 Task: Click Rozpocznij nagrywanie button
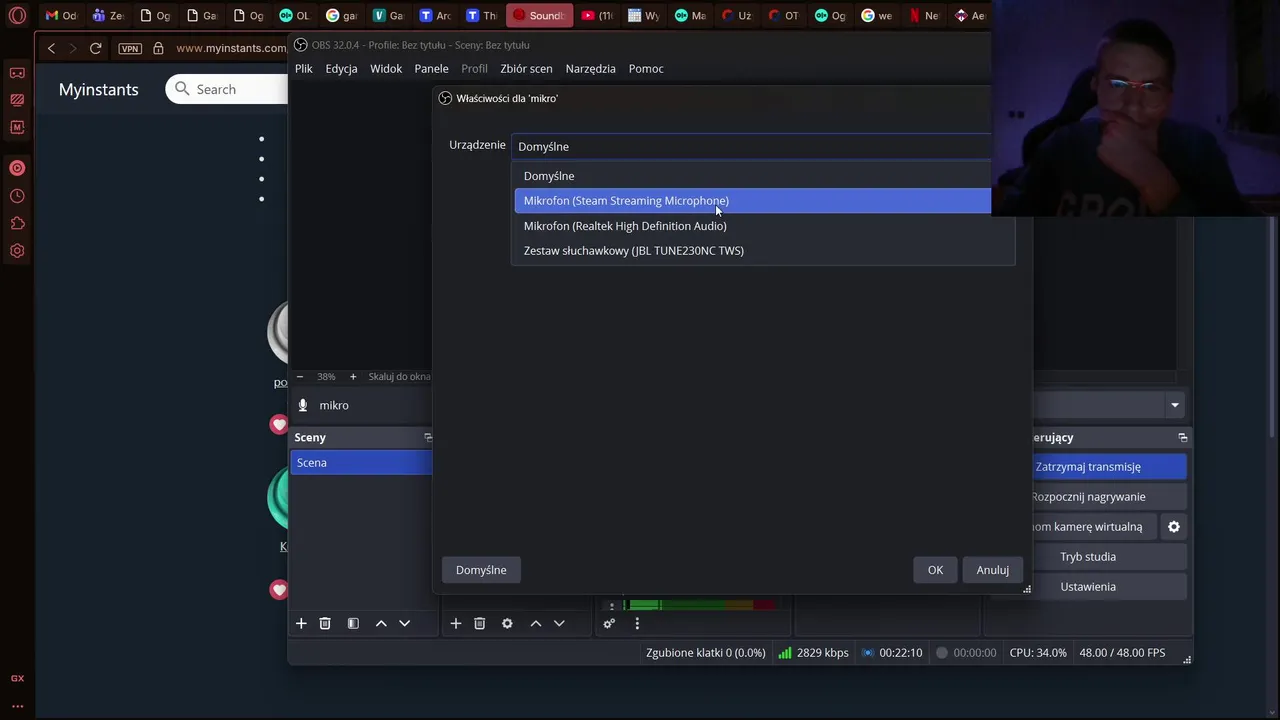1109,497
